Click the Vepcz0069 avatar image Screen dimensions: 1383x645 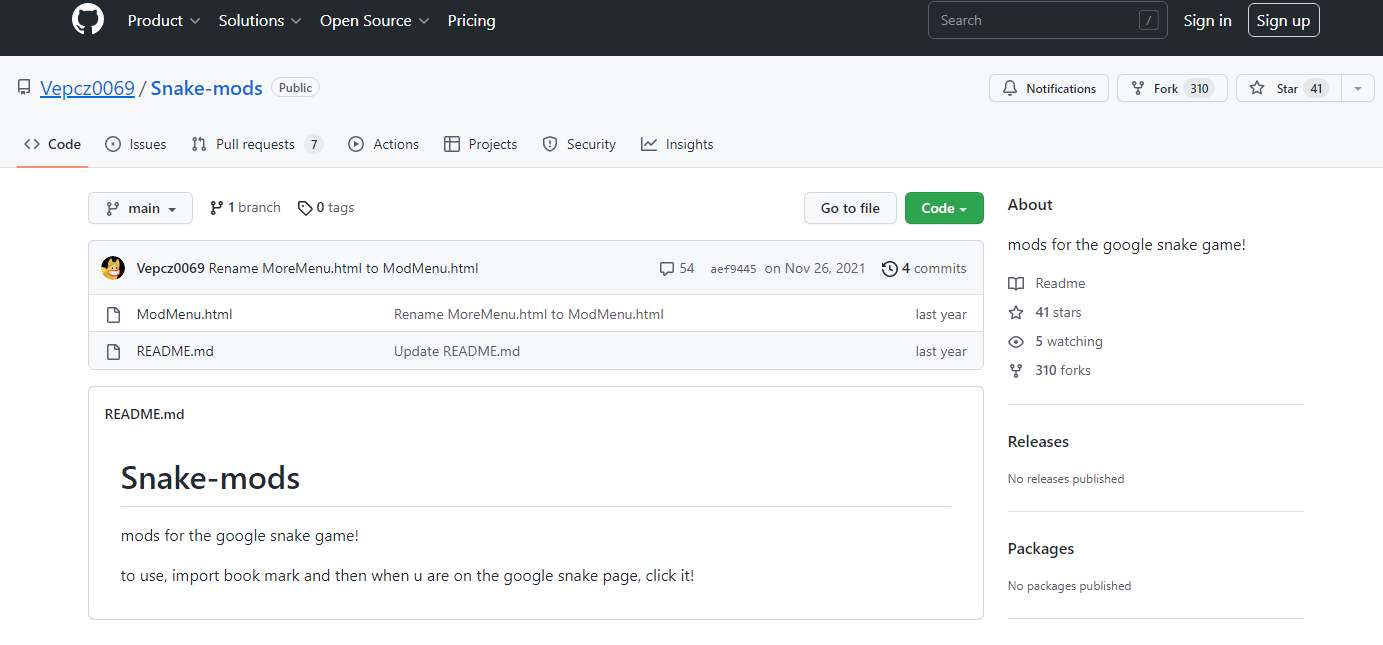tap(113, 268)
